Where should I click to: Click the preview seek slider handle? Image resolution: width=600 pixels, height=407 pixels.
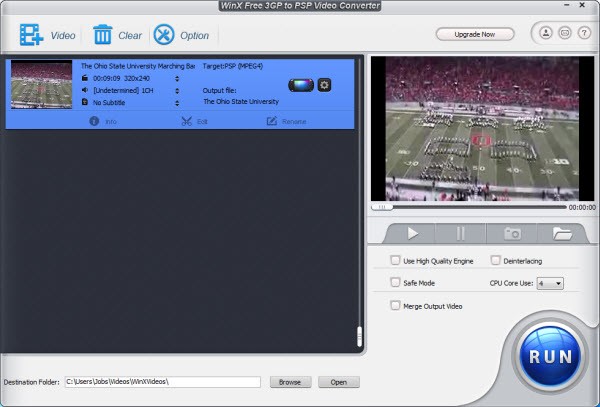click(x=382, y=207)
